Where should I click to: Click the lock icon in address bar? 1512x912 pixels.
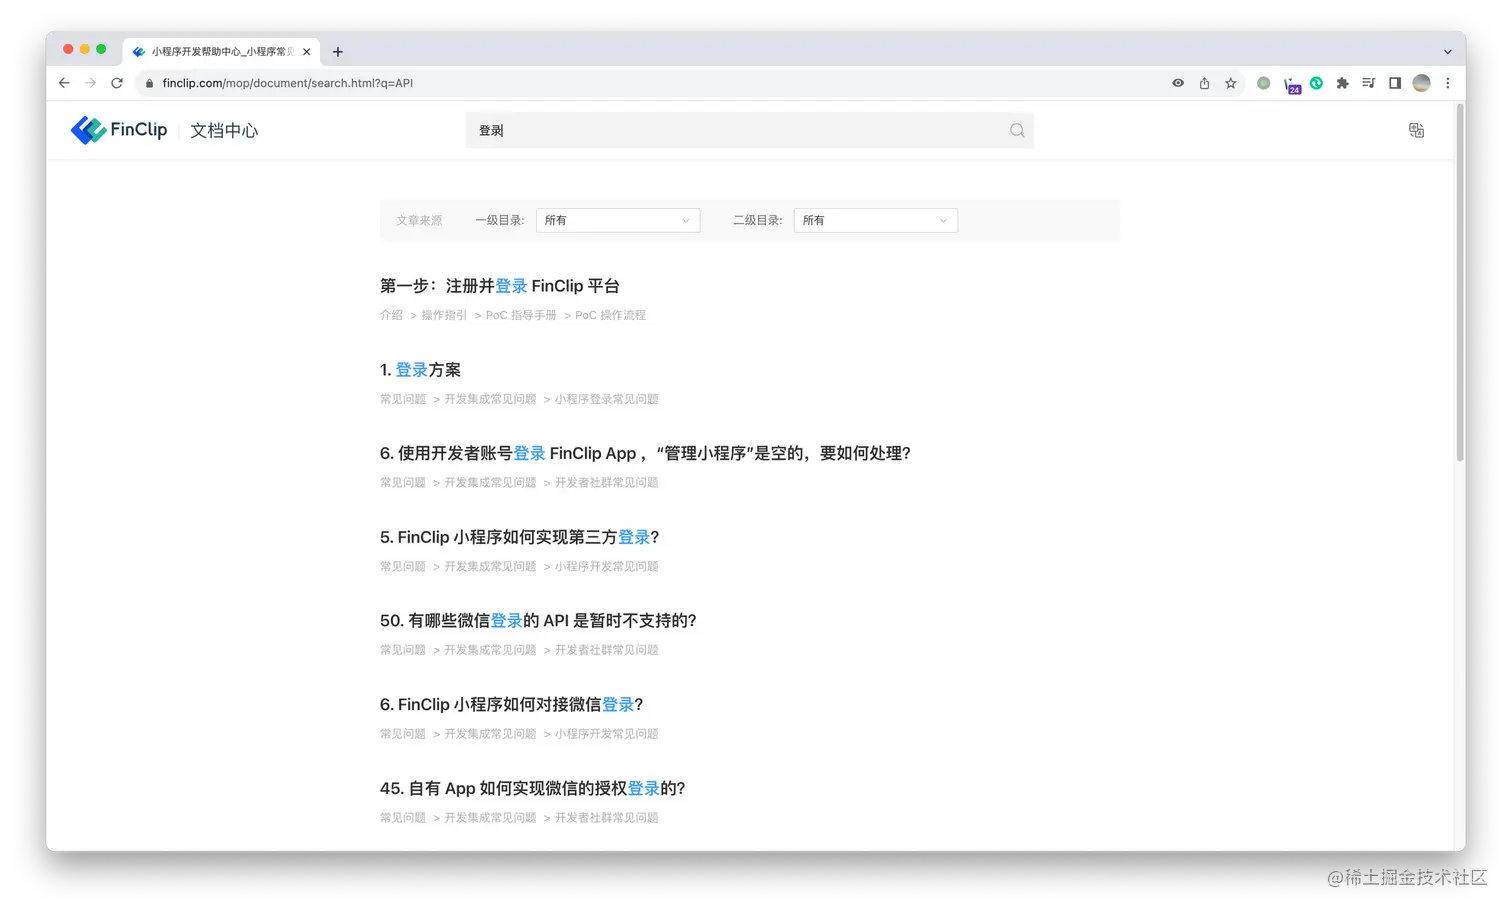[150, 83]
